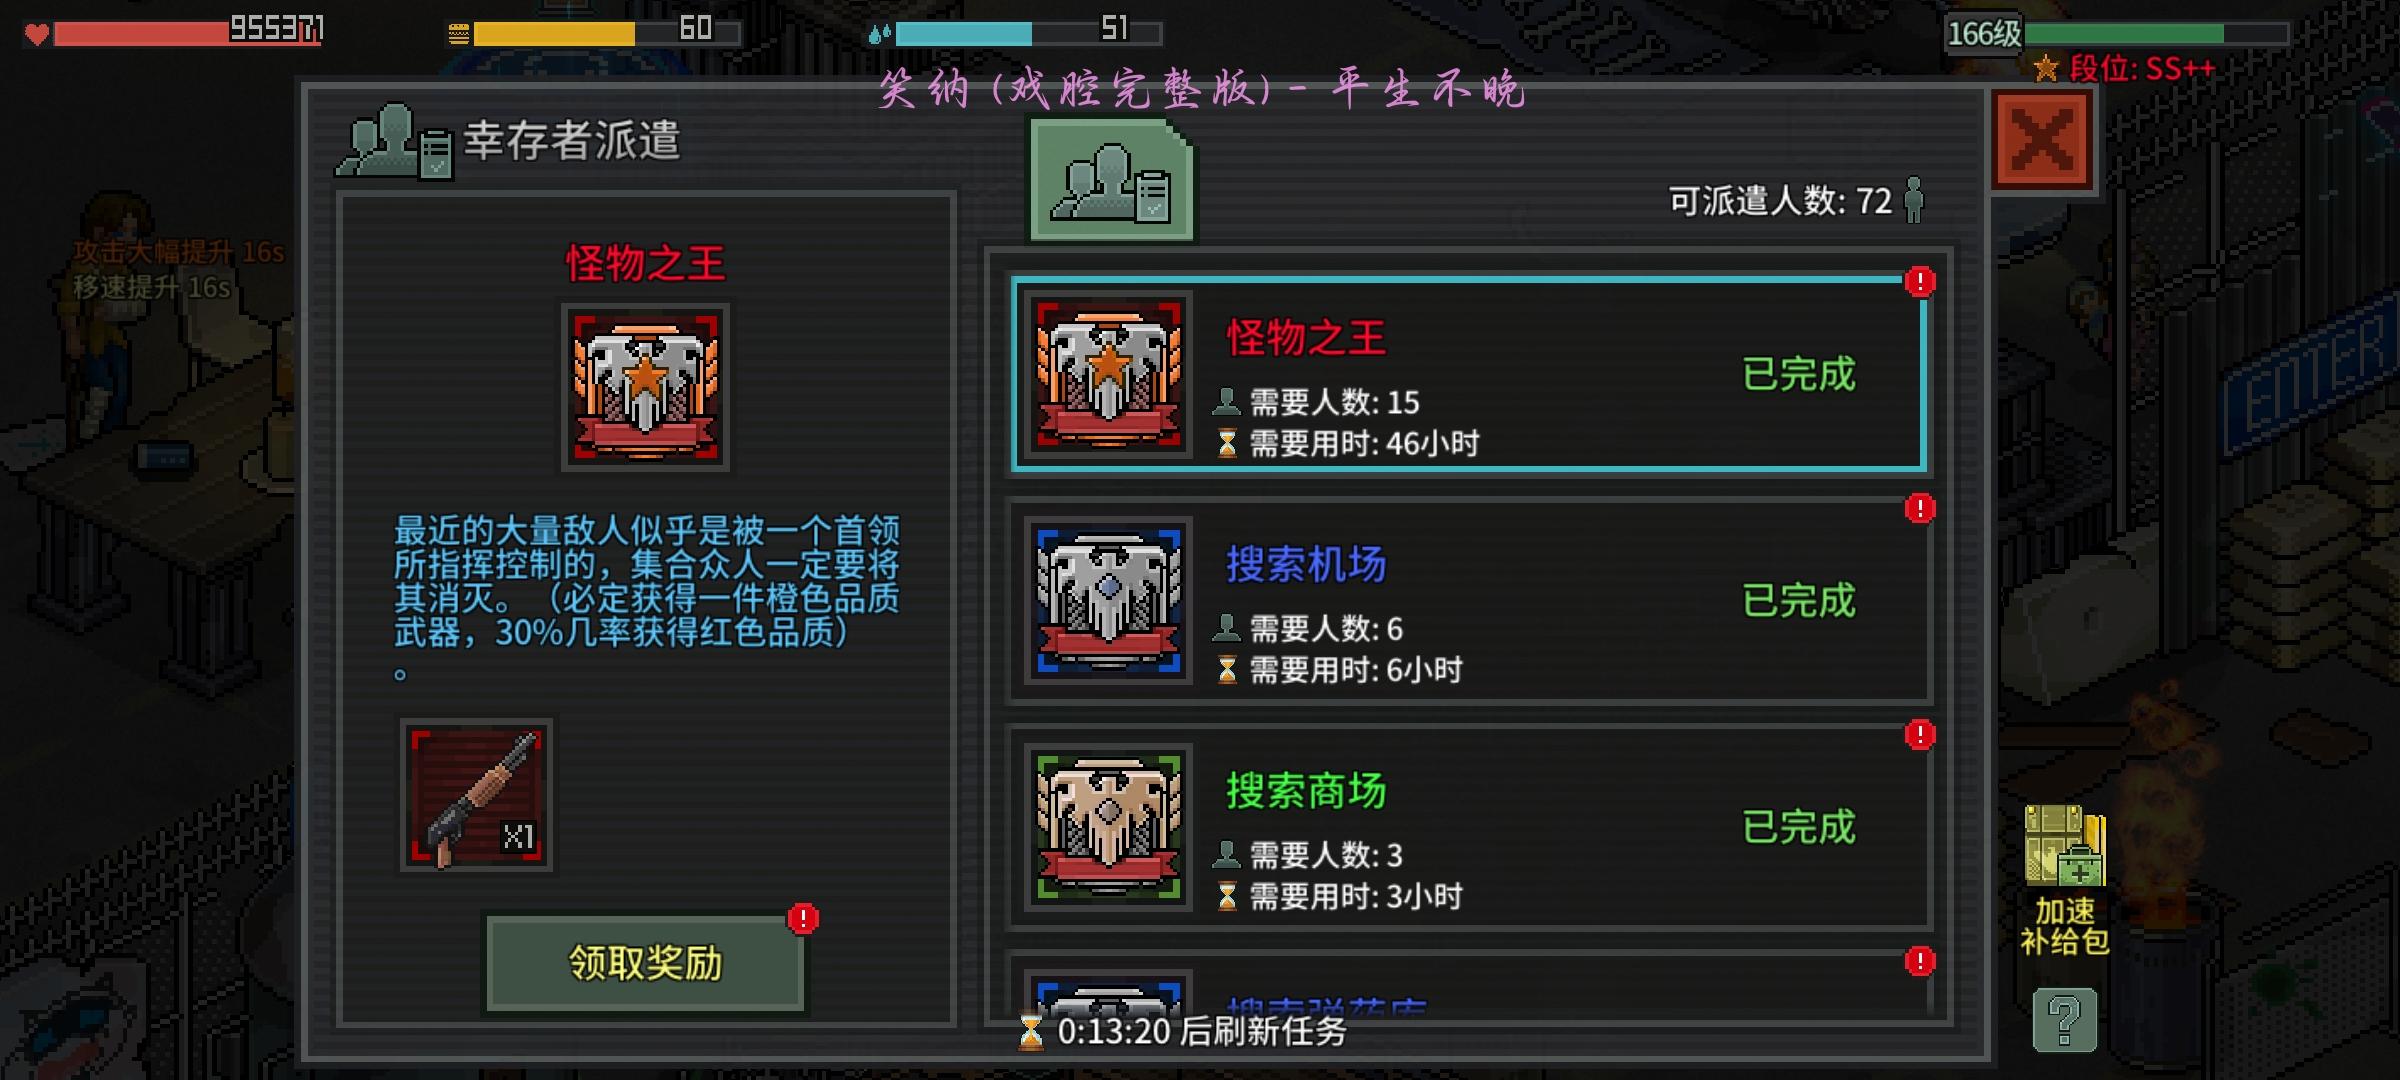Open the survivor dispatch tab icon
The height and width of the screenshot is (1080, 2400).
pos(1111,180)
